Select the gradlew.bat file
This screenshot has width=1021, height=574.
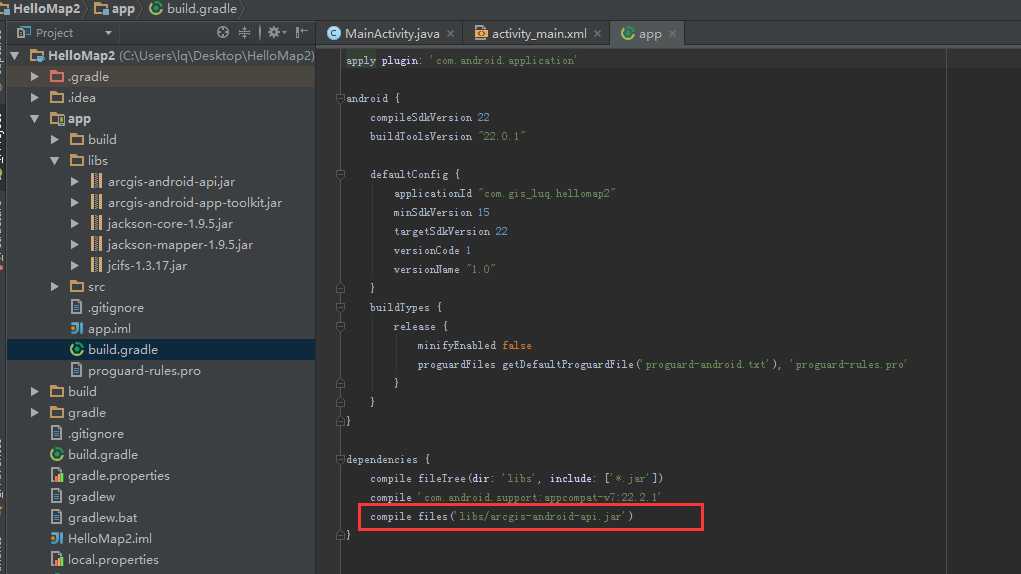[x=102, y=517]
